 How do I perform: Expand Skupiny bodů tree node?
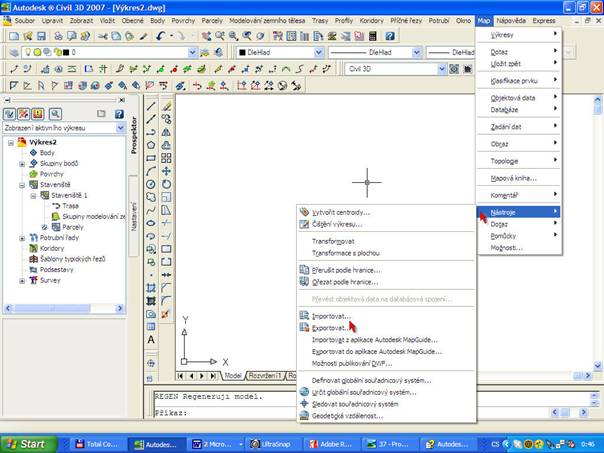point(22,164)
